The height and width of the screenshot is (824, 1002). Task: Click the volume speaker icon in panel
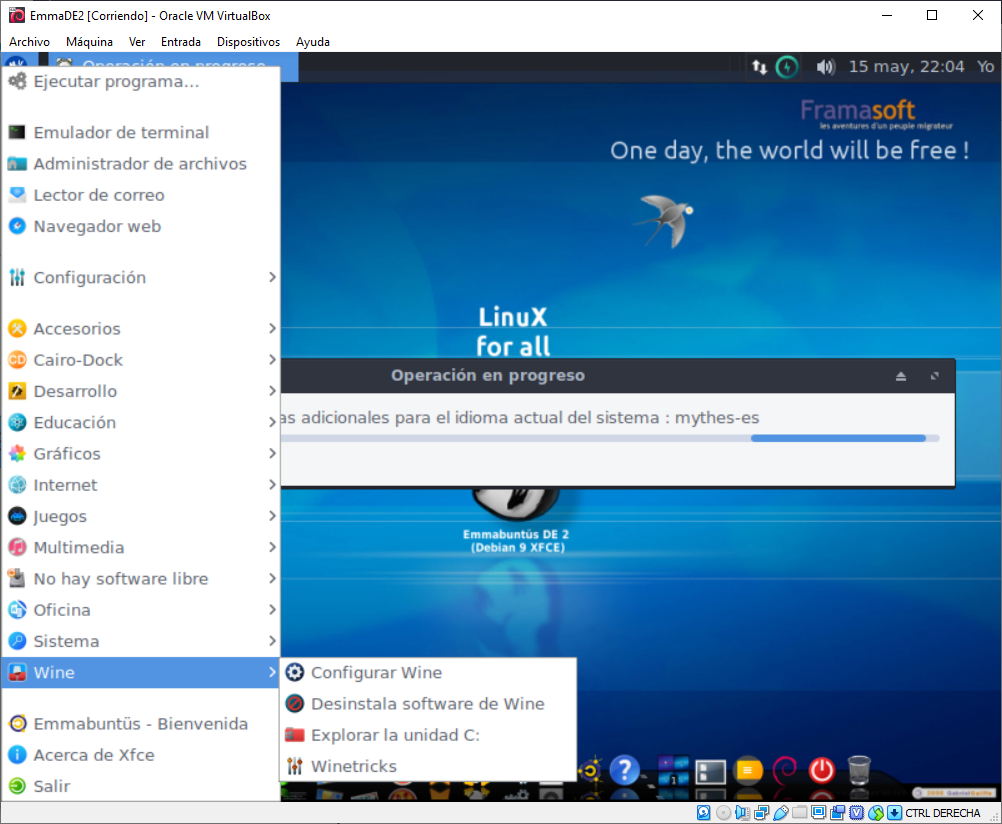pos(825,67)
